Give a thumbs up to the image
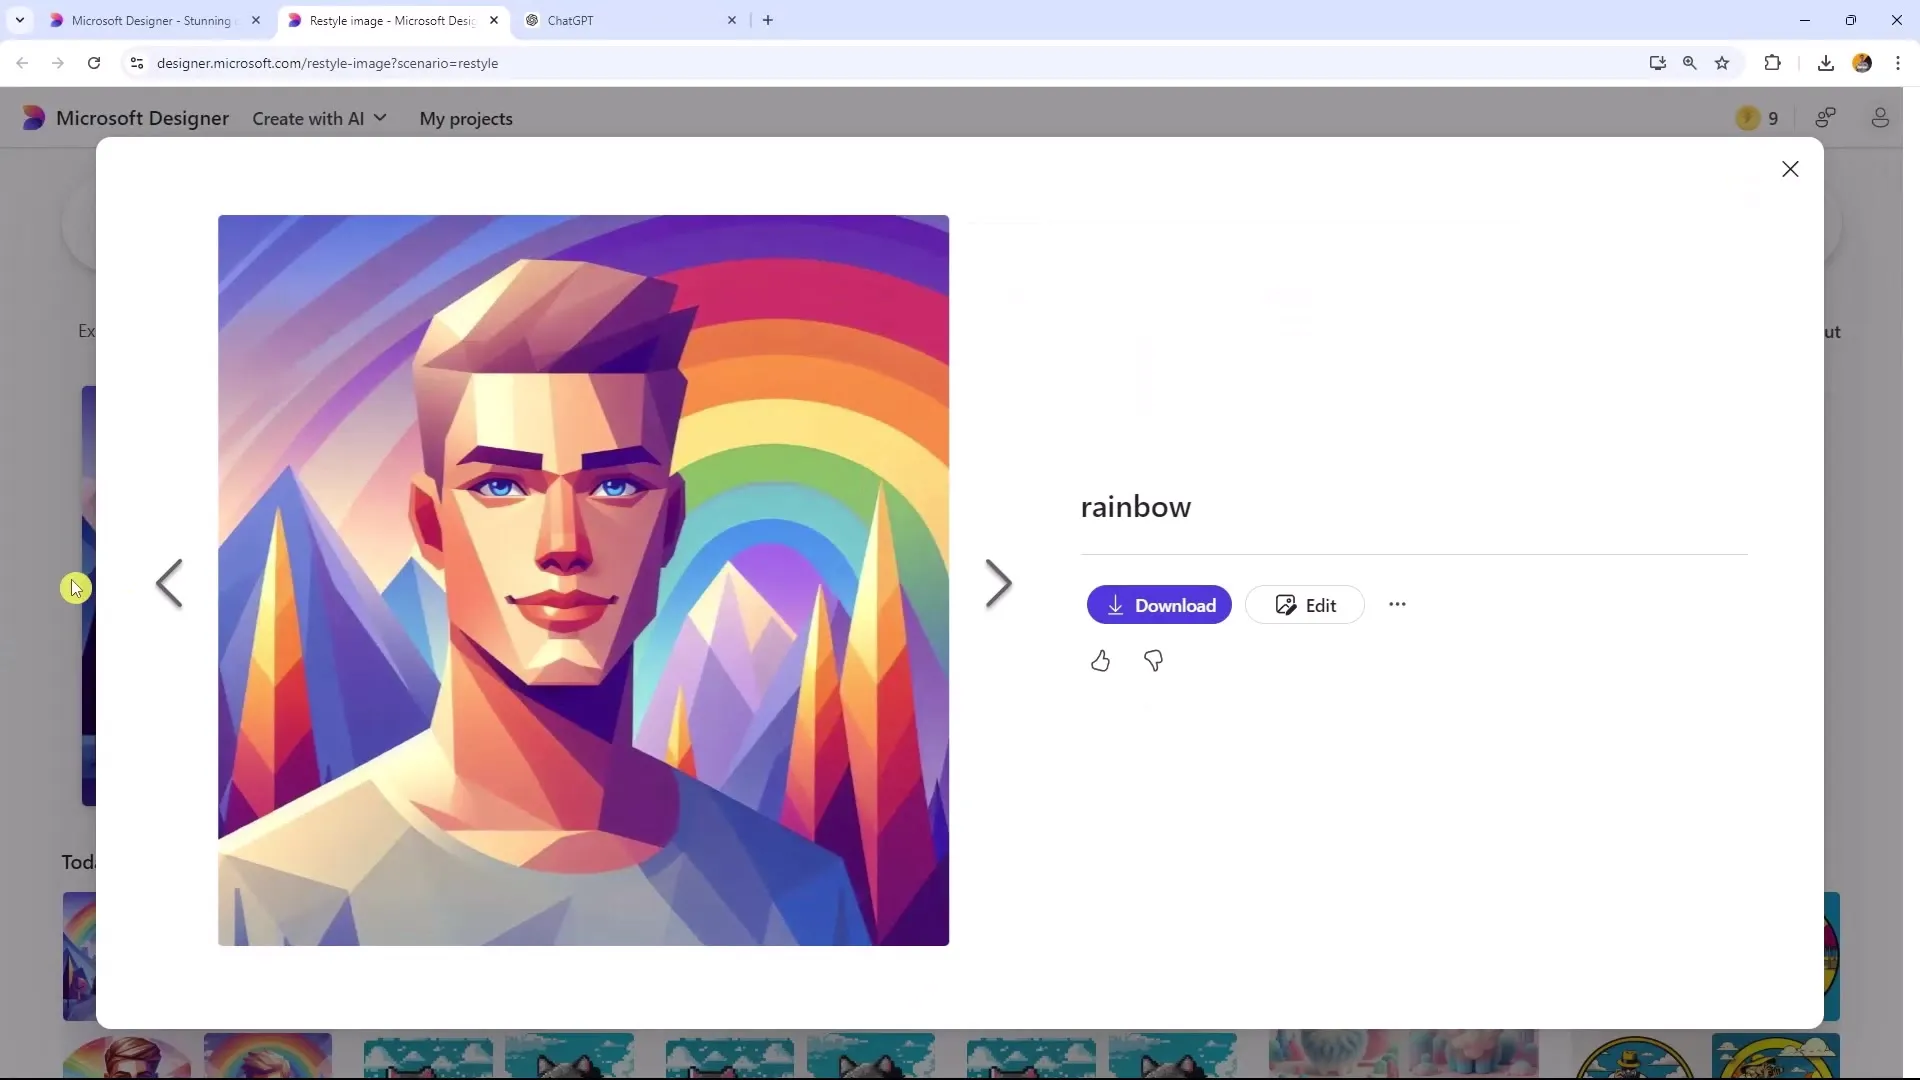The image size is (1920, 1080). click(x=1100, y=661)
